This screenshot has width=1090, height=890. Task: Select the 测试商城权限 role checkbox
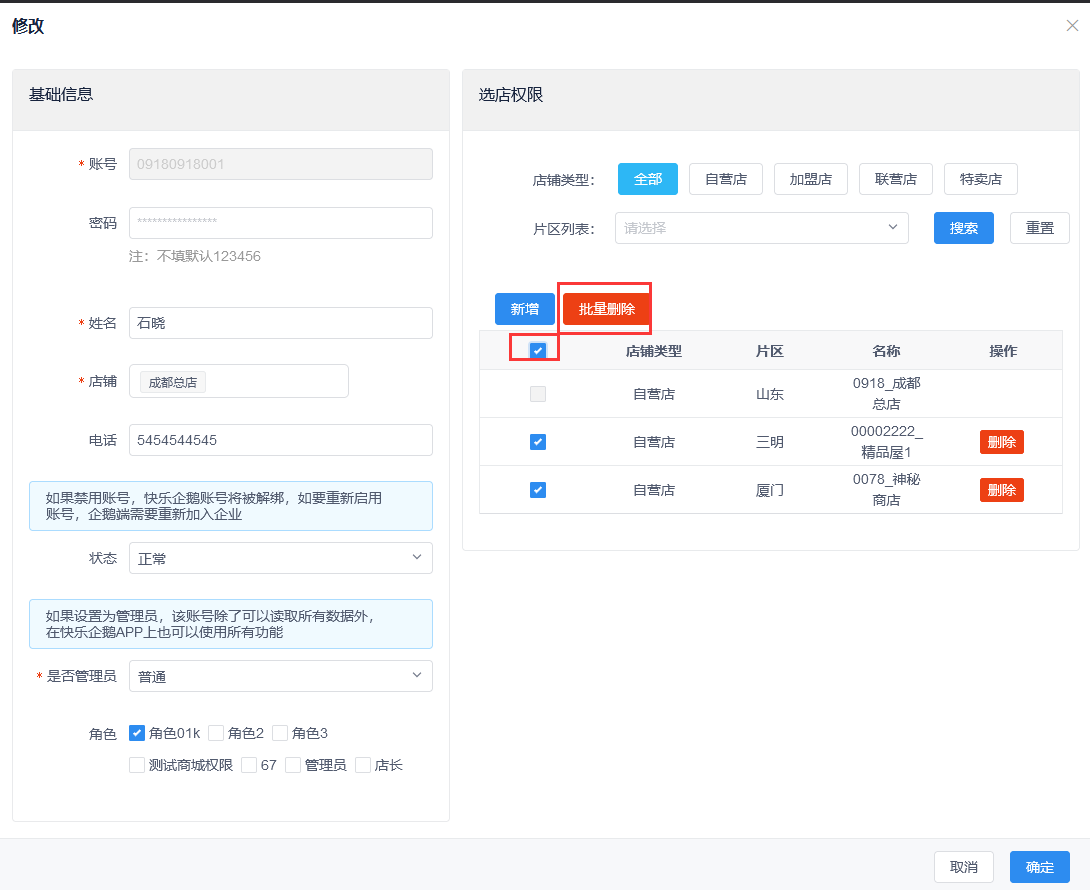tap(137, 765)
